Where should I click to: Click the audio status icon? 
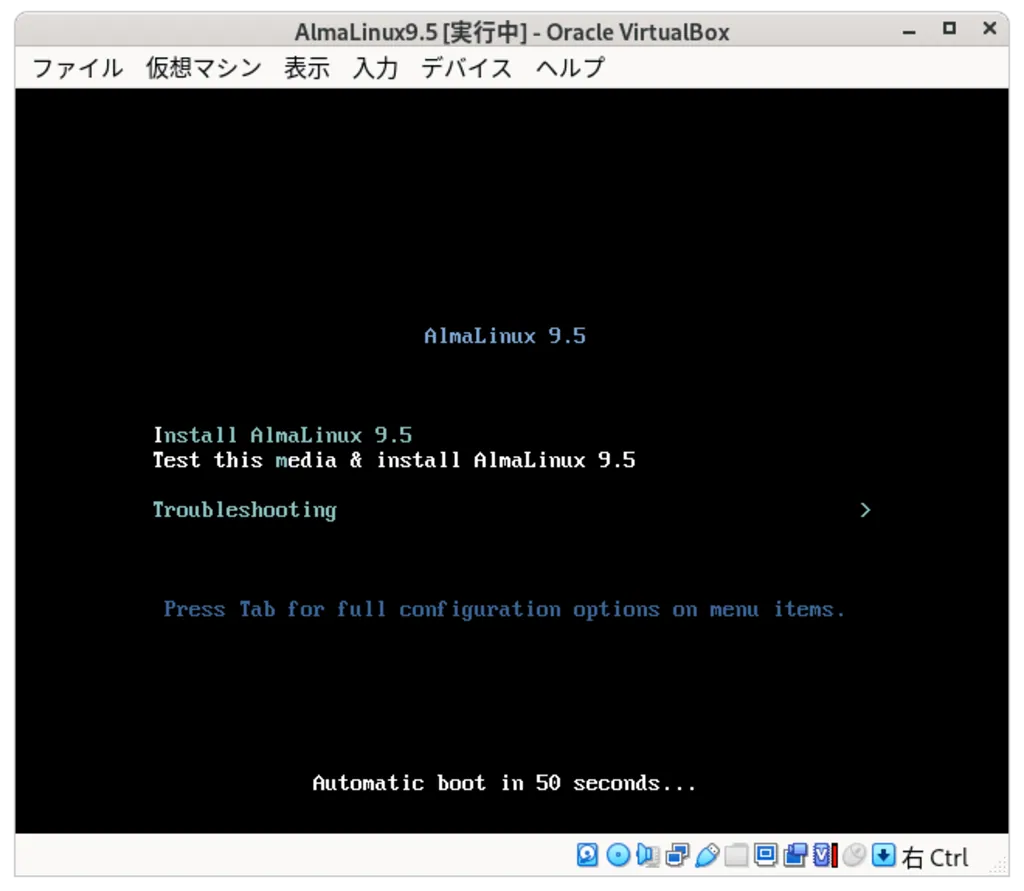[x=647, y=855]
